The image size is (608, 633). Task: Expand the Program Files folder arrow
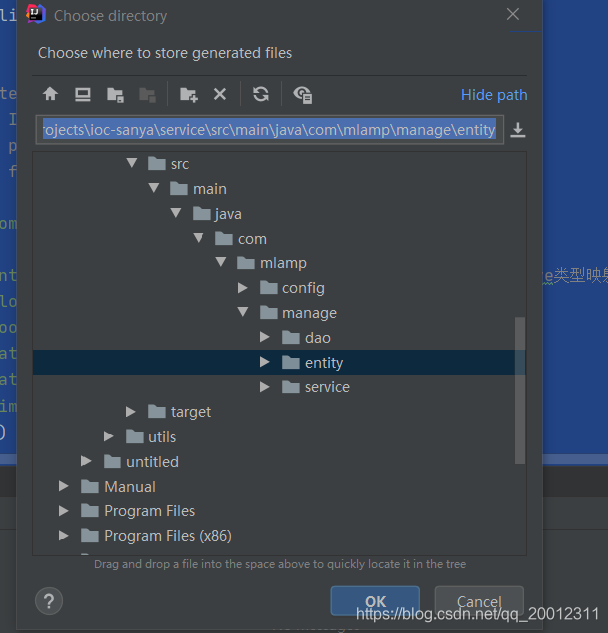(x=63, y=511)
